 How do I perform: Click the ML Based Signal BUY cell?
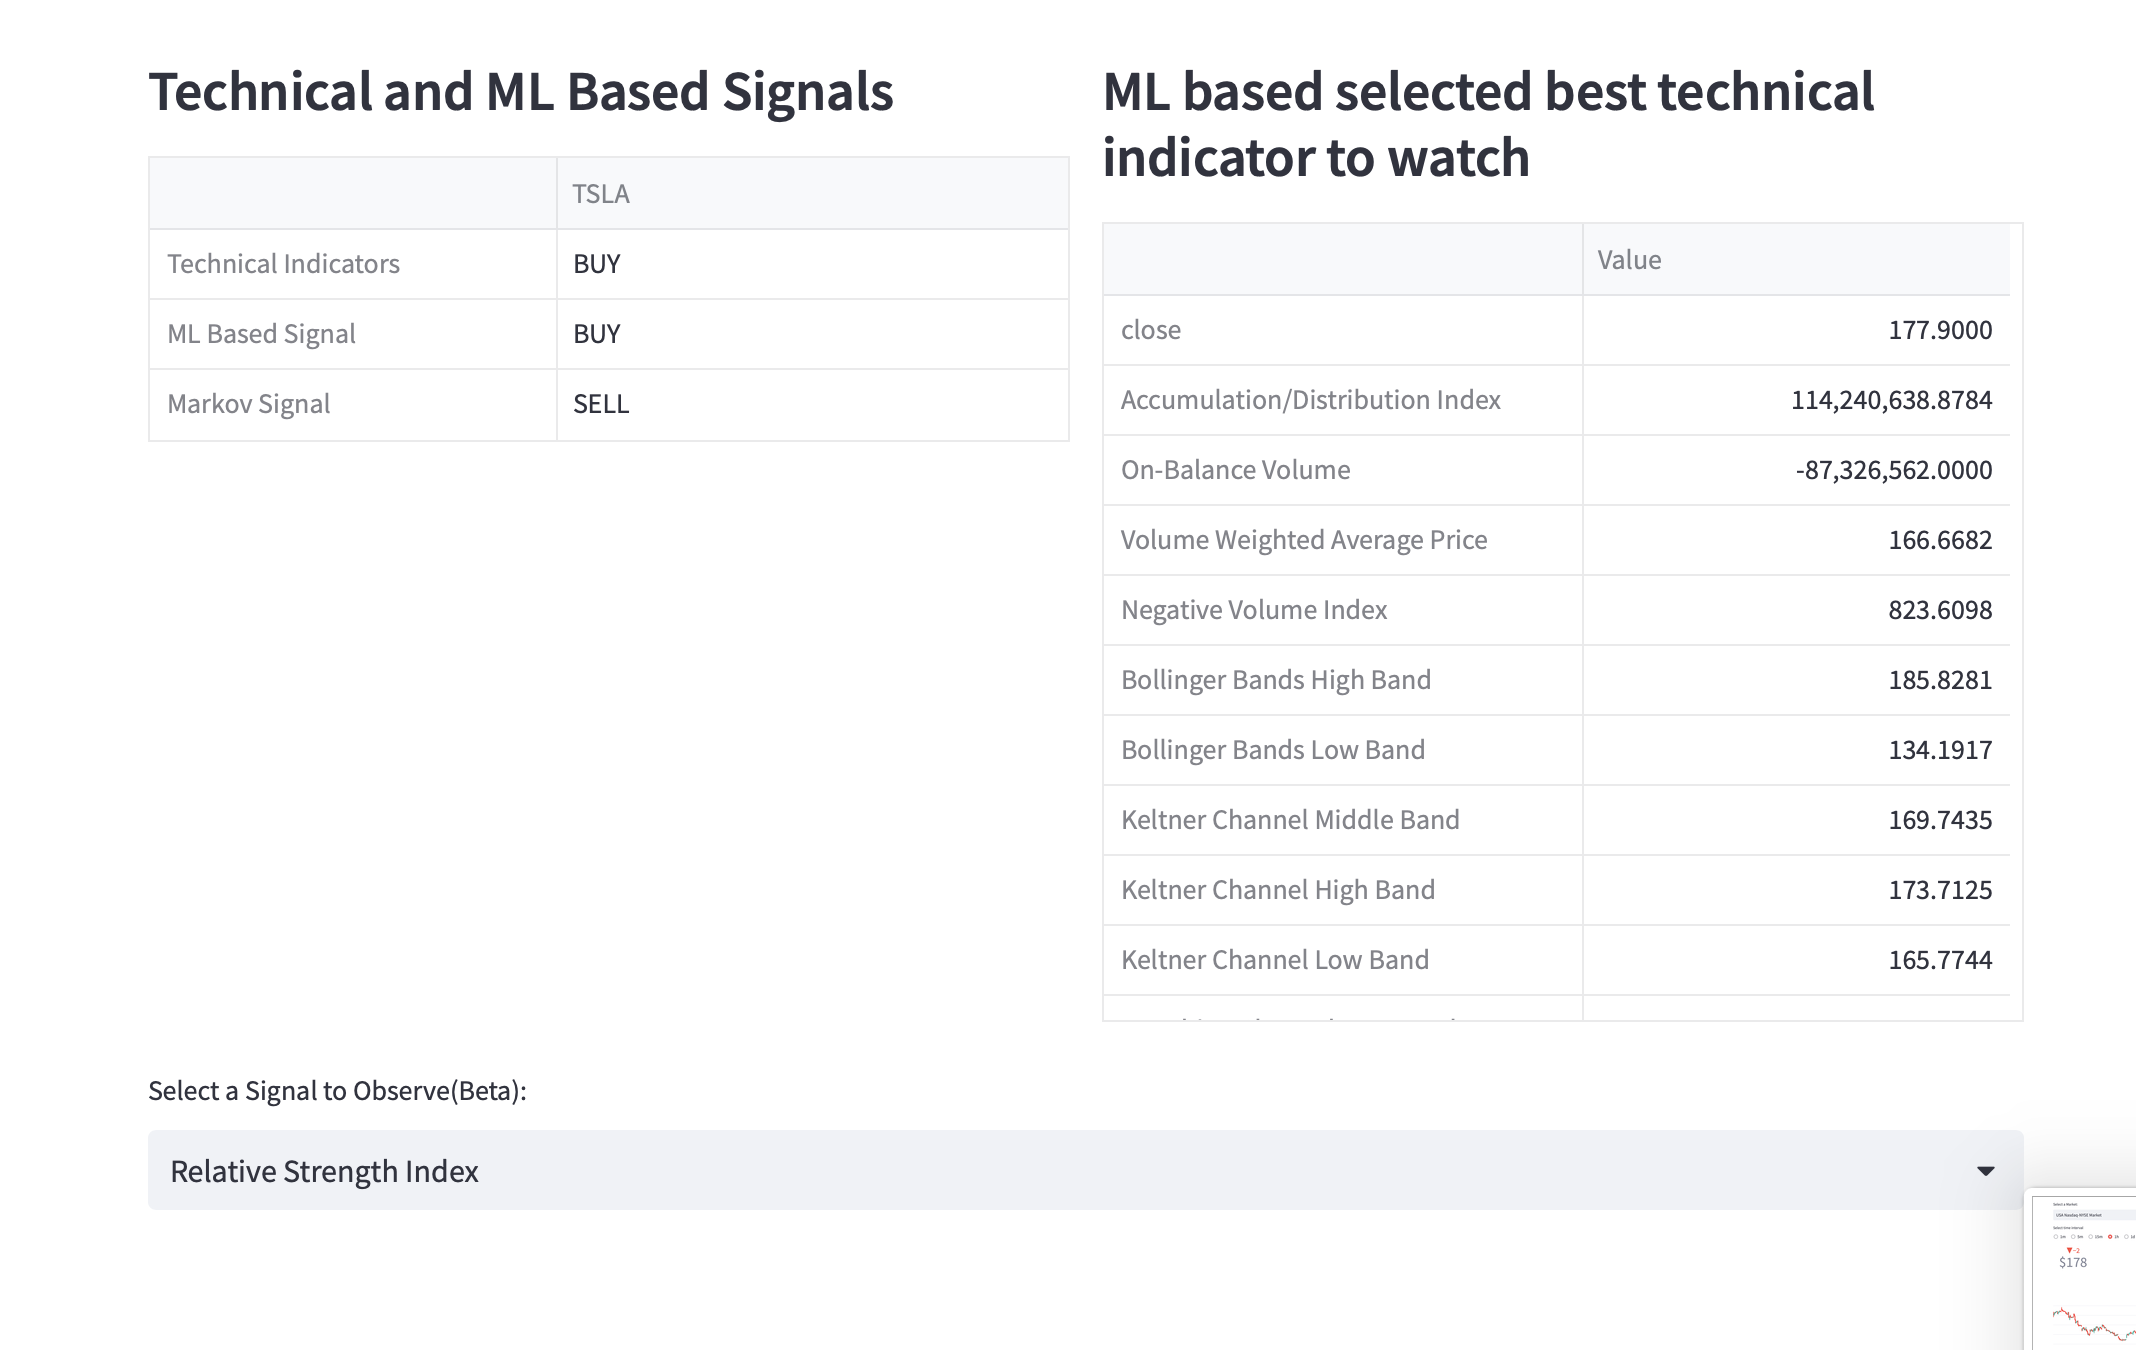[812, 334]
